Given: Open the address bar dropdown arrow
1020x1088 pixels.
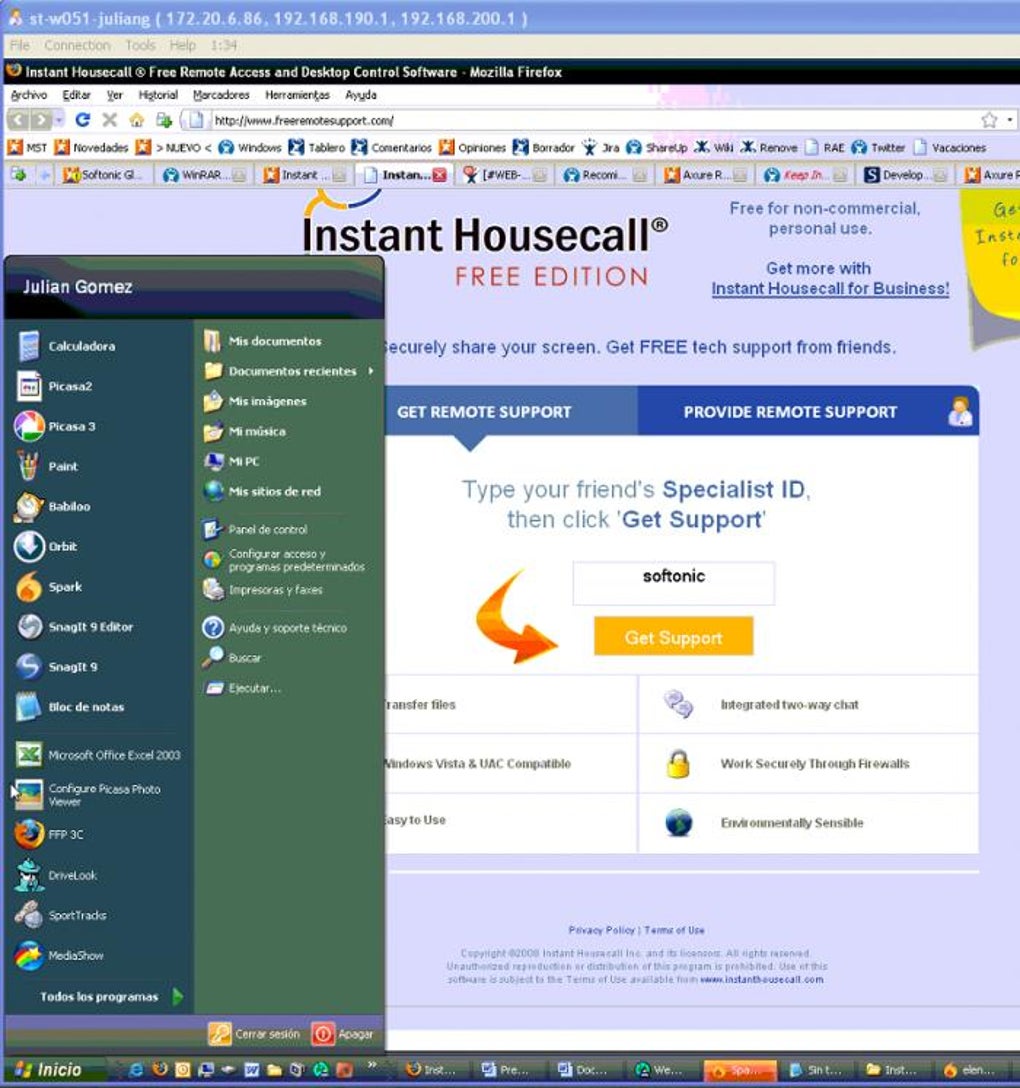Looking at the screenshot, I should pyautogui.click(x=1010, y=120).
